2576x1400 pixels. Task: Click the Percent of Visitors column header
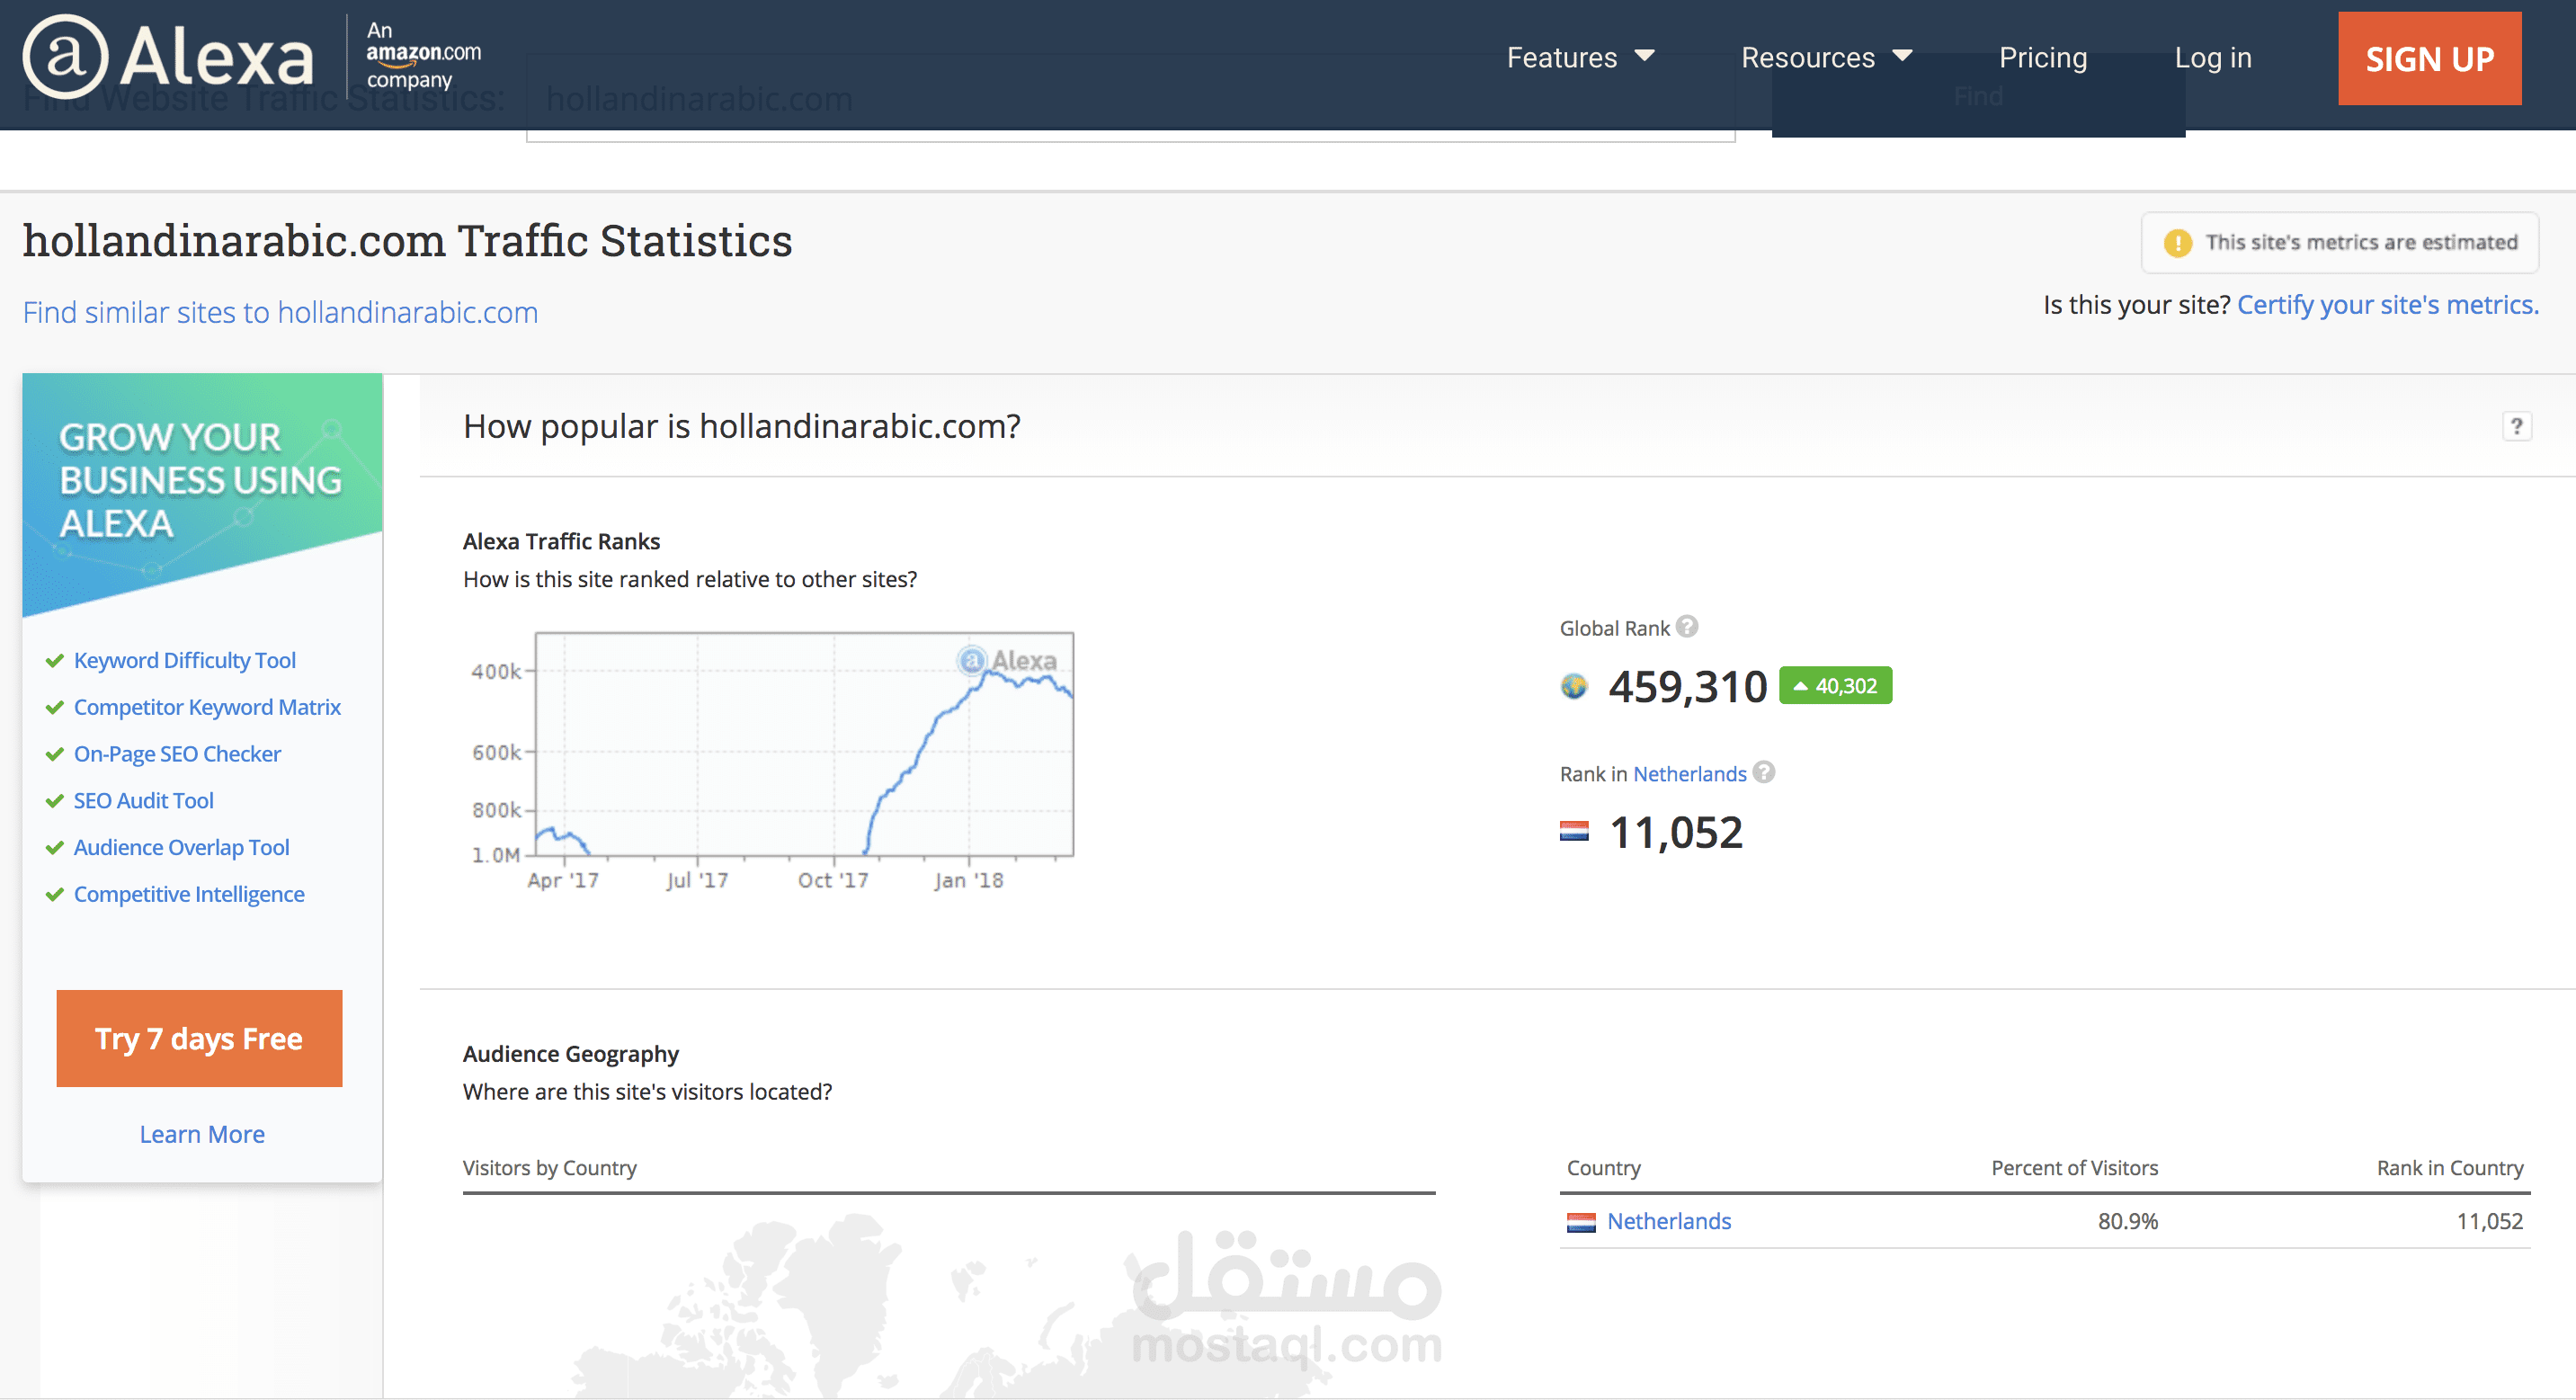(x=2074, y=1168)
